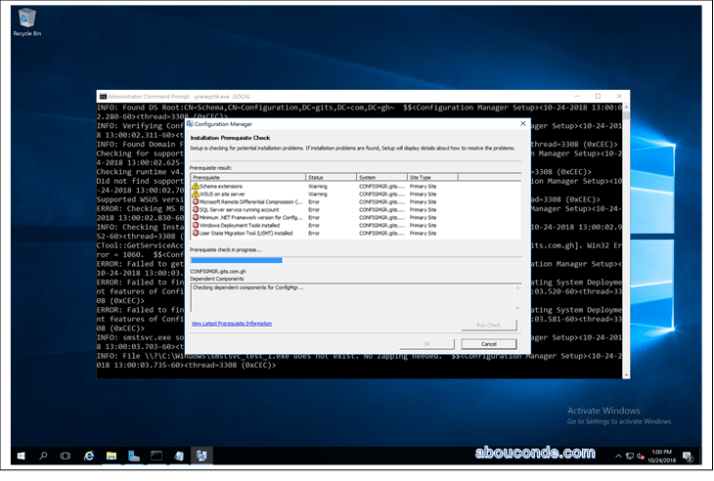This screenshot has width=714, height=481.
Task: Open Task View from the taskbar
Action: click(x=66, y=455)
